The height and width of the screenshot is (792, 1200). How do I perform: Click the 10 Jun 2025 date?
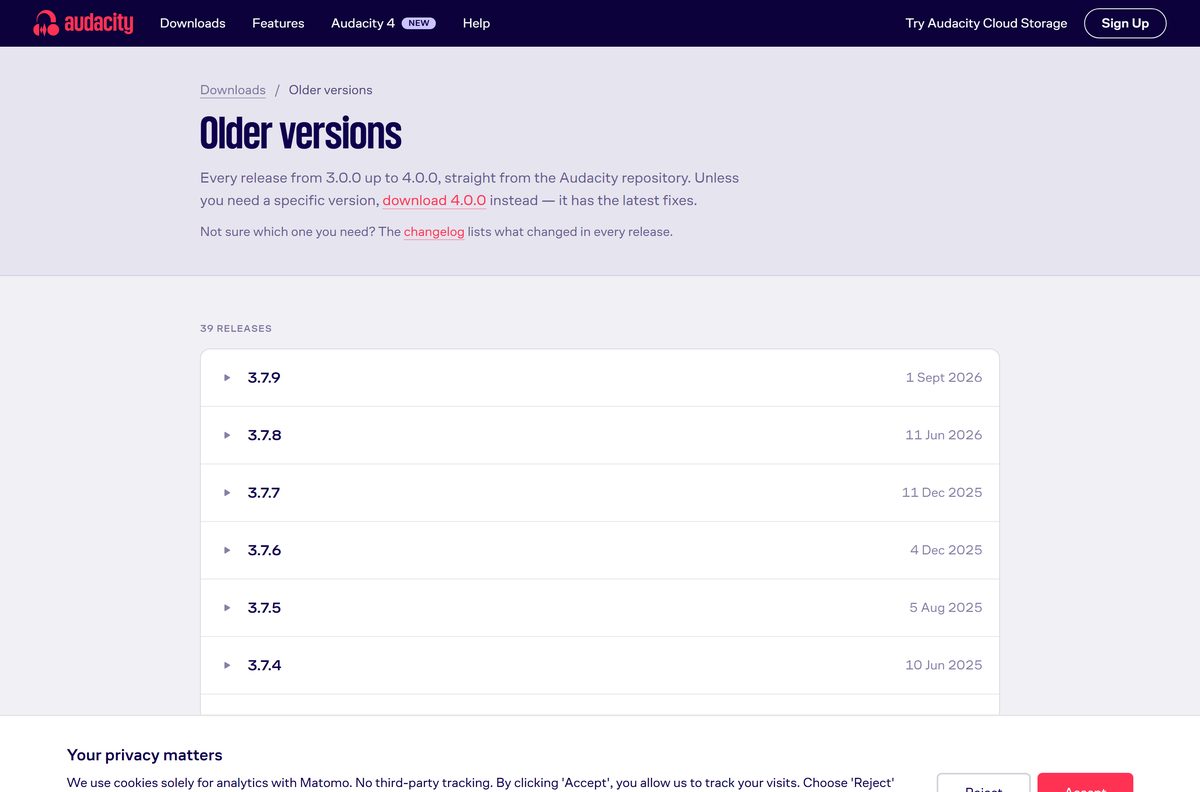pyautogui.click(x=944, y=665)
